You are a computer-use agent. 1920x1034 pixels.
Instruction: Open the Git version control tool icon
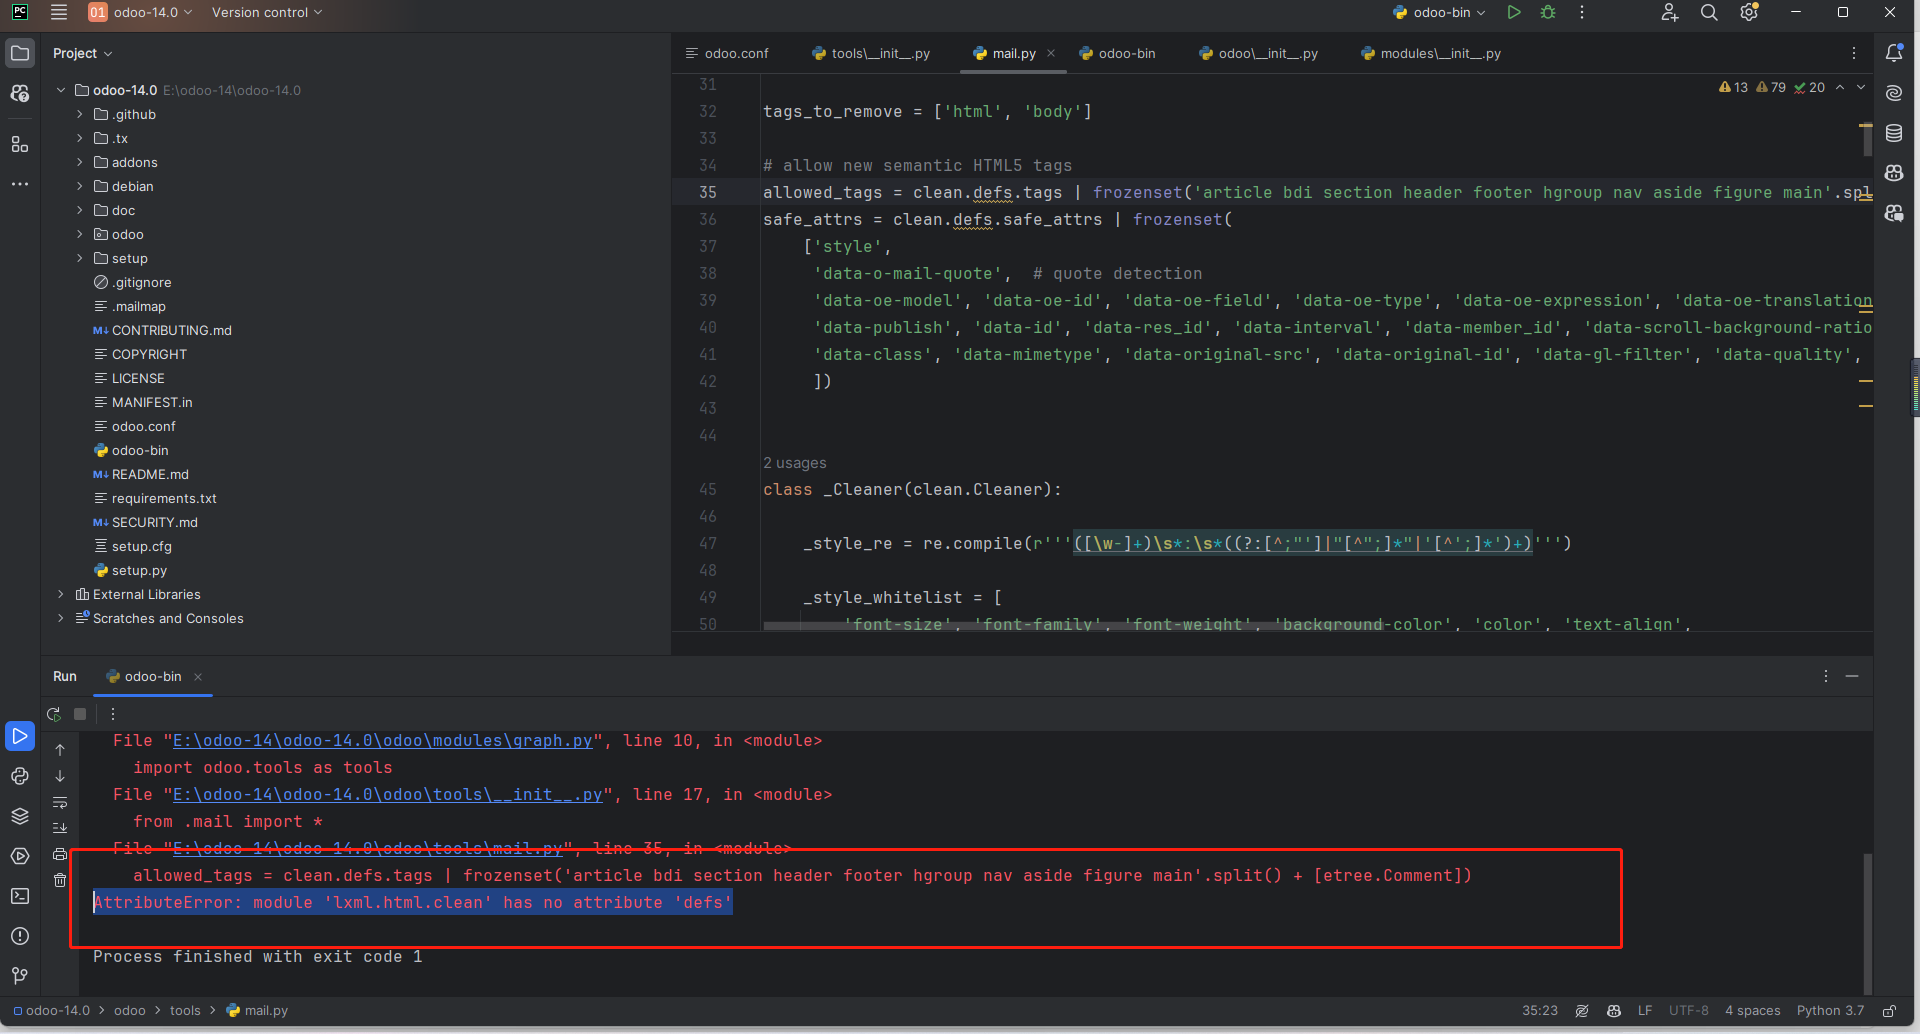click(20, 976)
